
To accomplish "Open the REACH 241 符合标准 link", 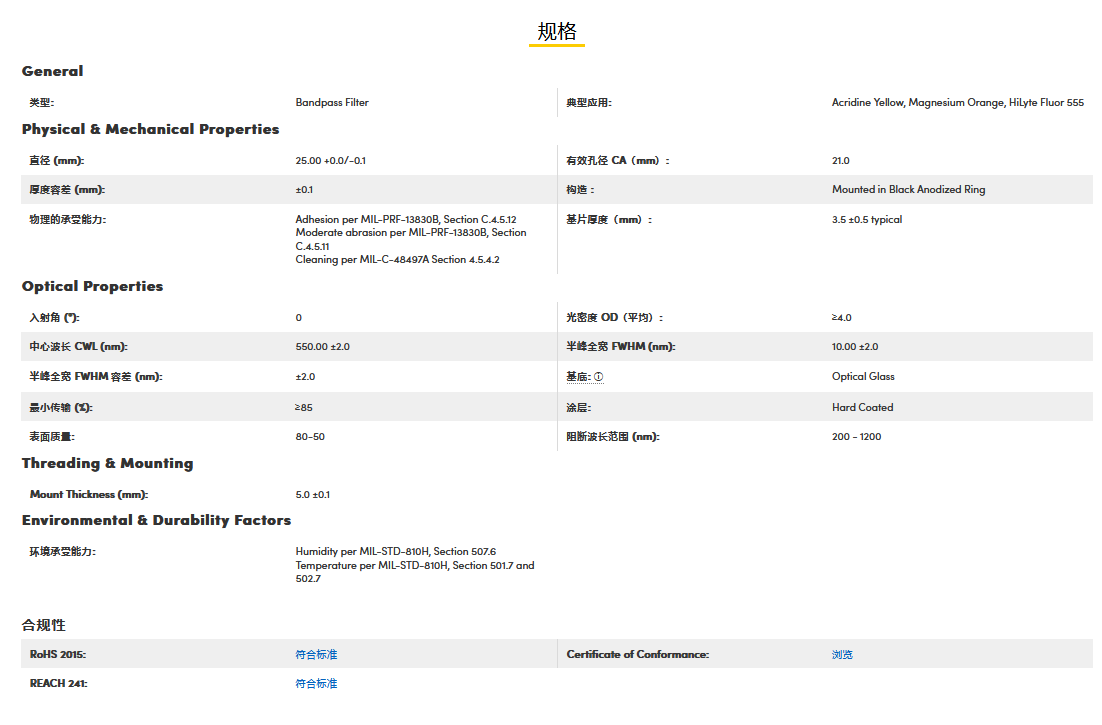I will 316,683.
